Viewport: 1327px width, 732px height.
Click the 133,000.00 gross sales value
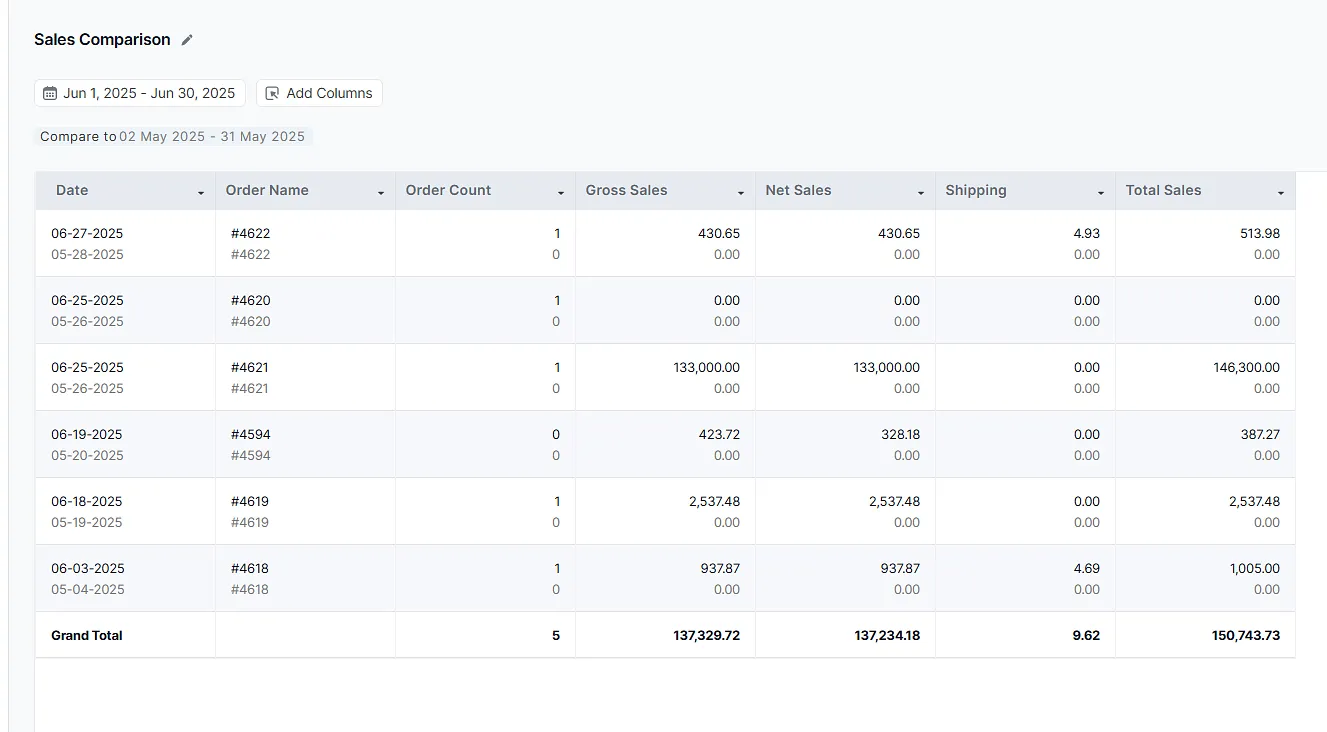(x=707, y=367)
